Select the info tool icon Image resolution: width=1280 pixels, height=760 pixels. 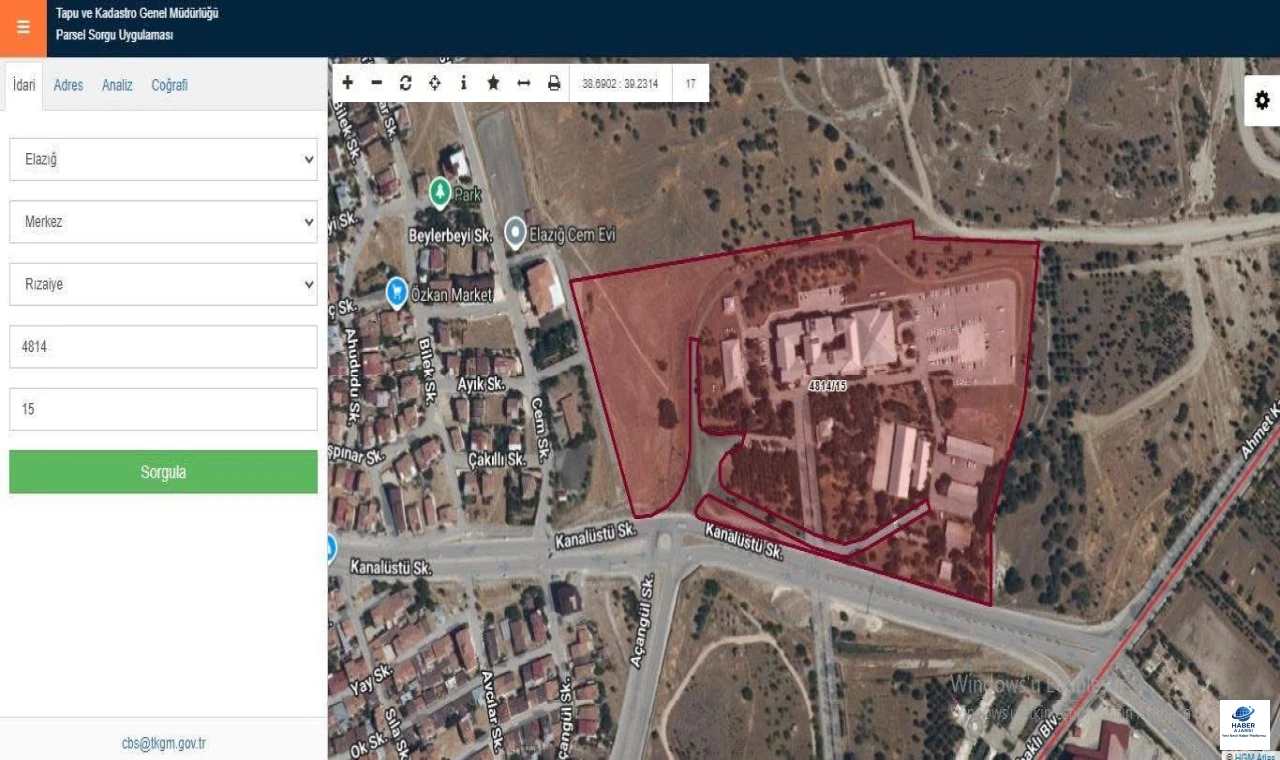coord(463,83)
